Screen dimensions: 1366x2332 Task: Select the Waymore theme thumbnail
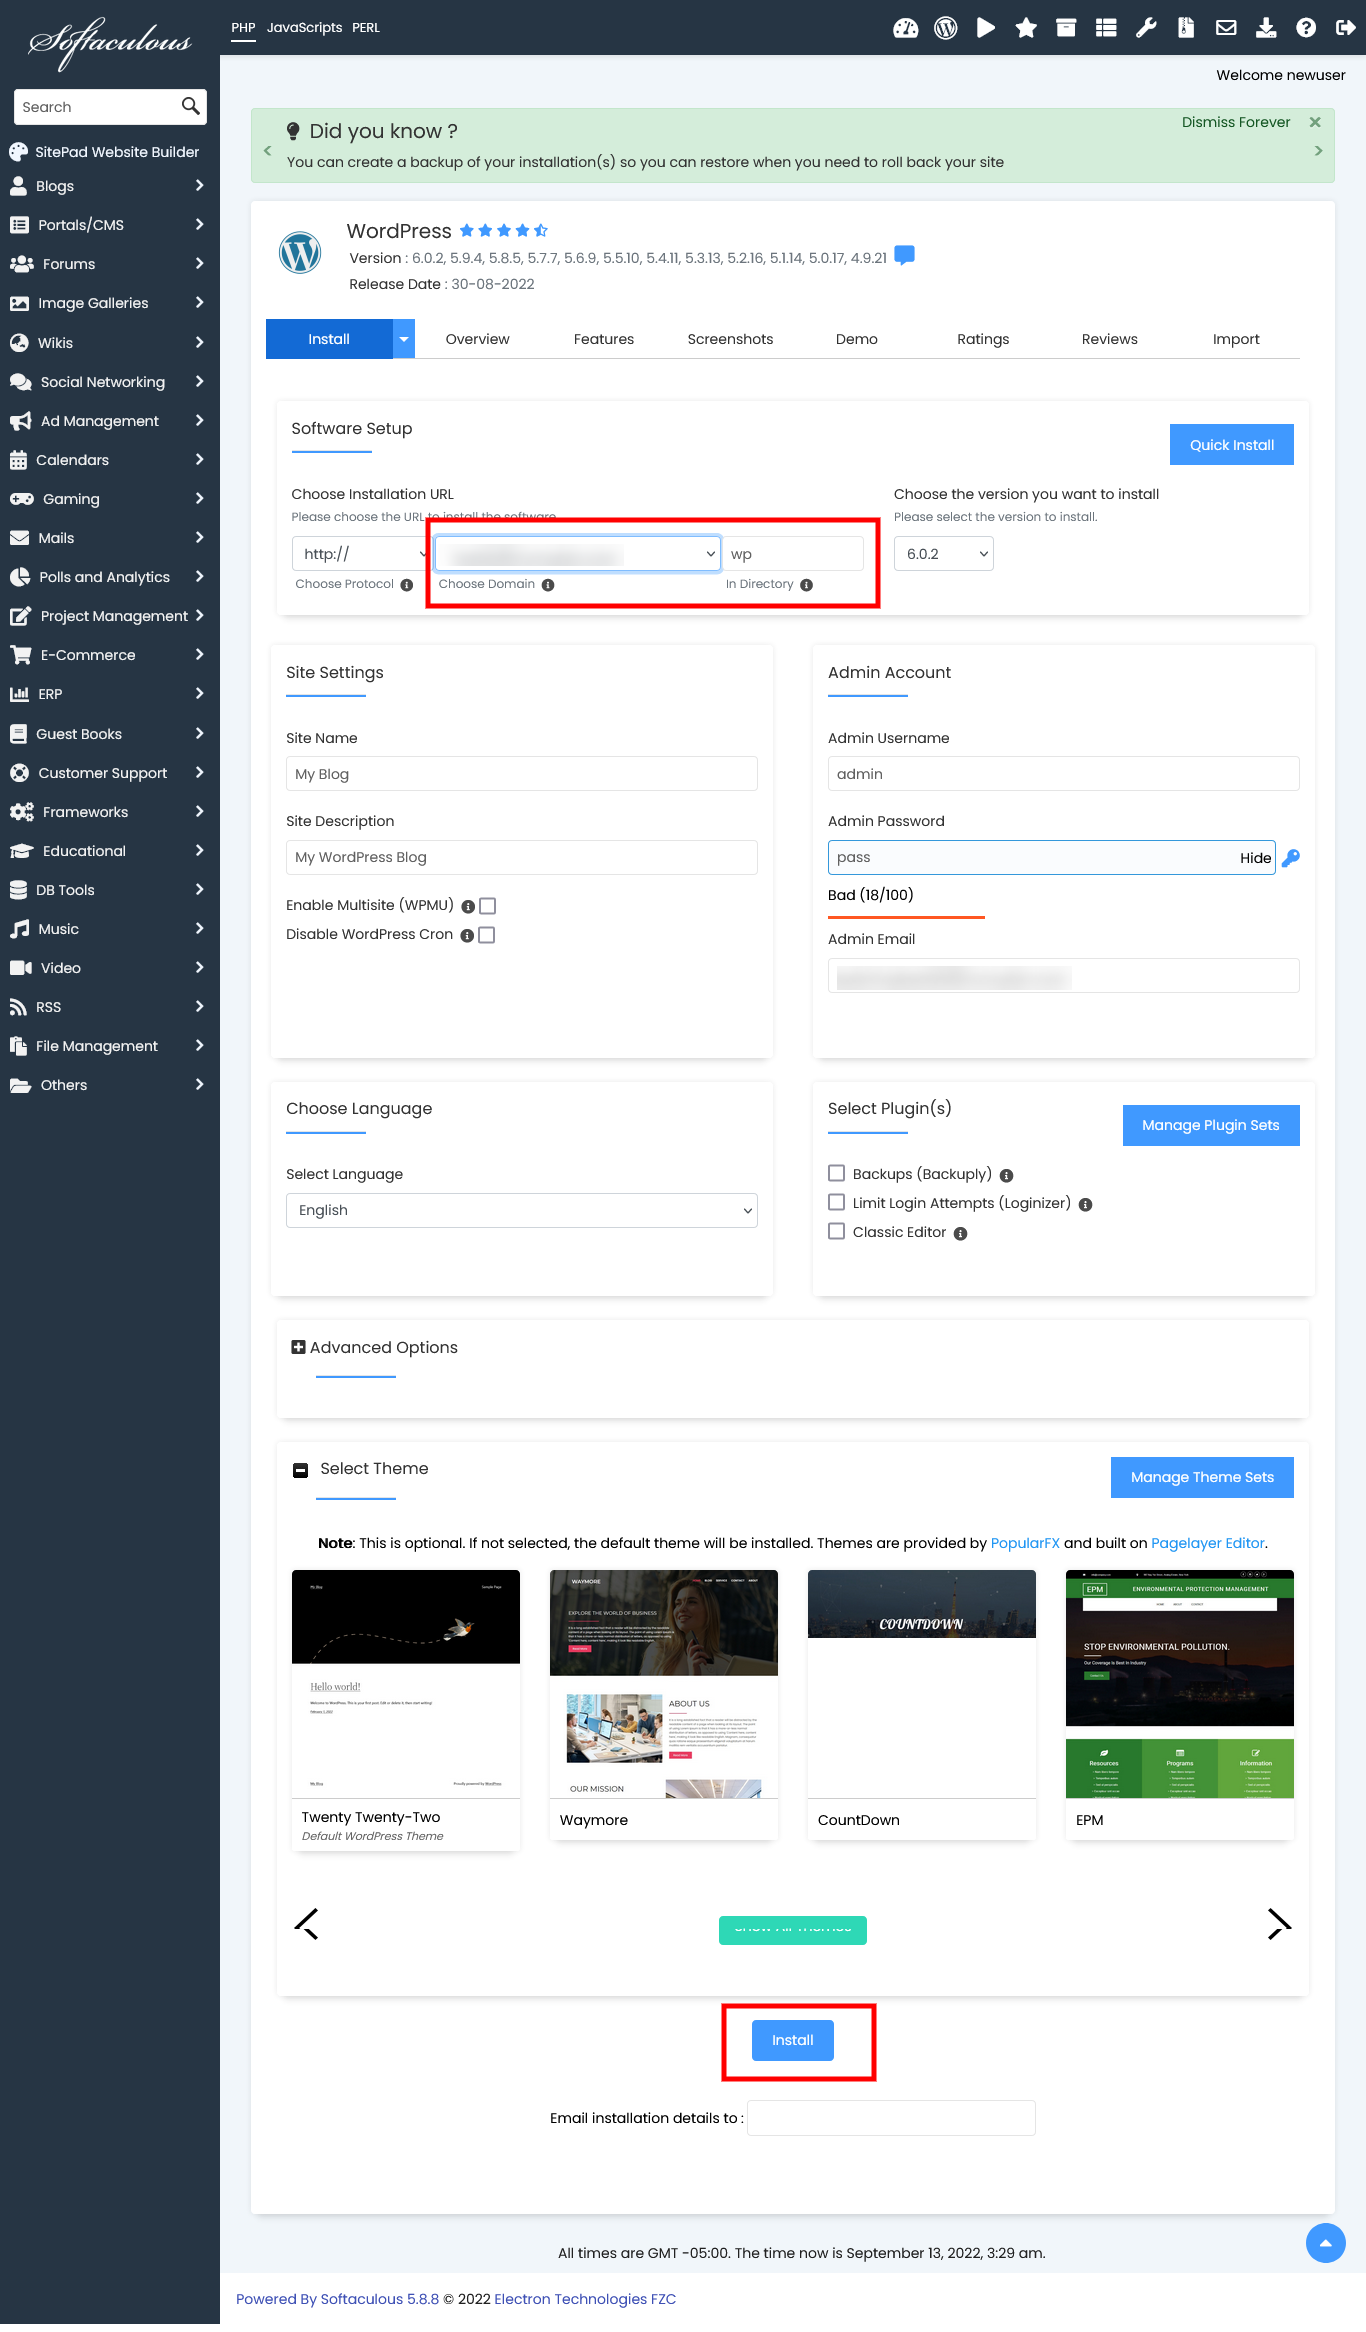click(x=663, y=1684)
